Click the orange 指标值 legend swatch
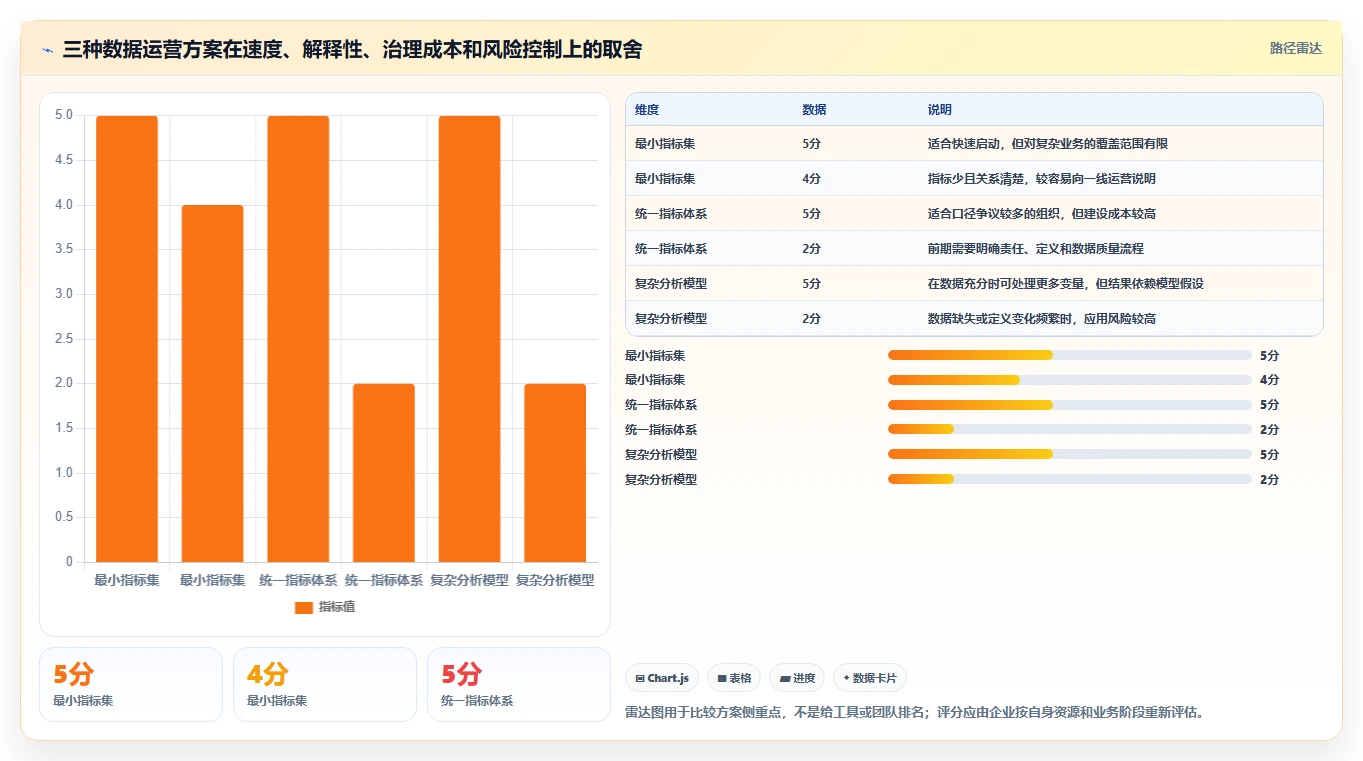 [x=304, y=607]
